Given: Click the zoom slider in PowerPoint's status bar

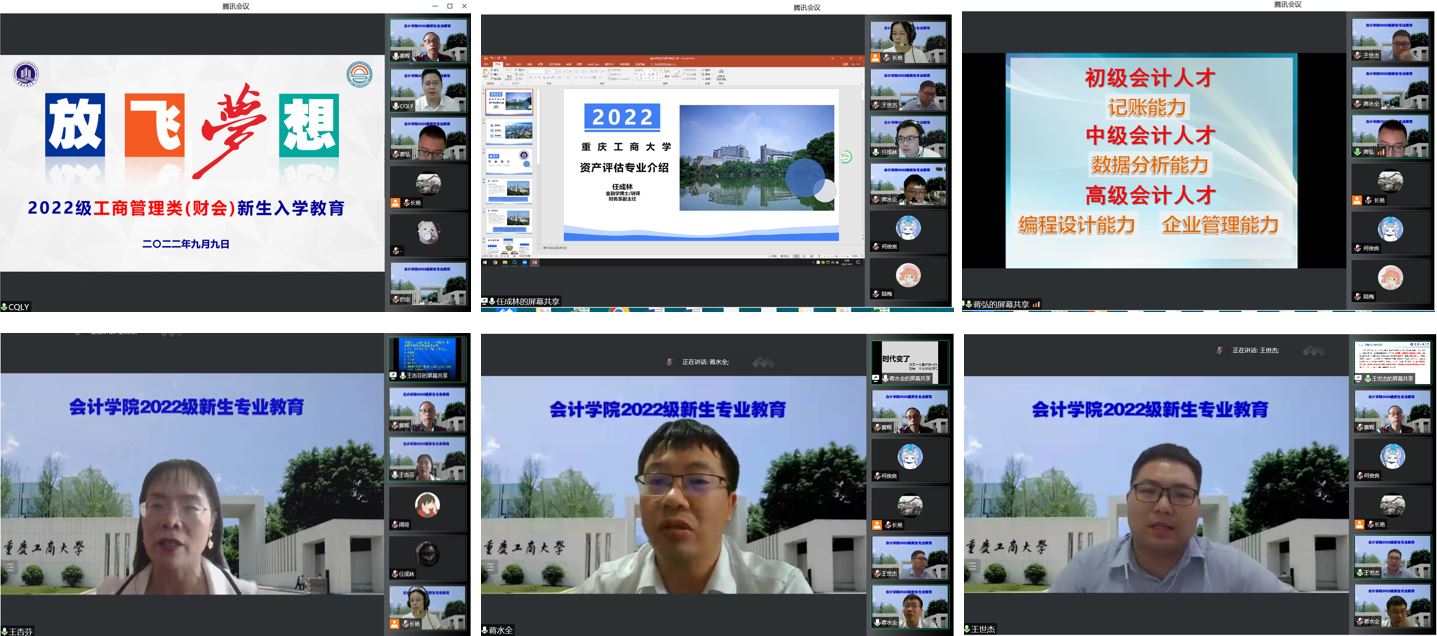Looking at the screenshot, I should pyautogui.click(x=835, y=255).
